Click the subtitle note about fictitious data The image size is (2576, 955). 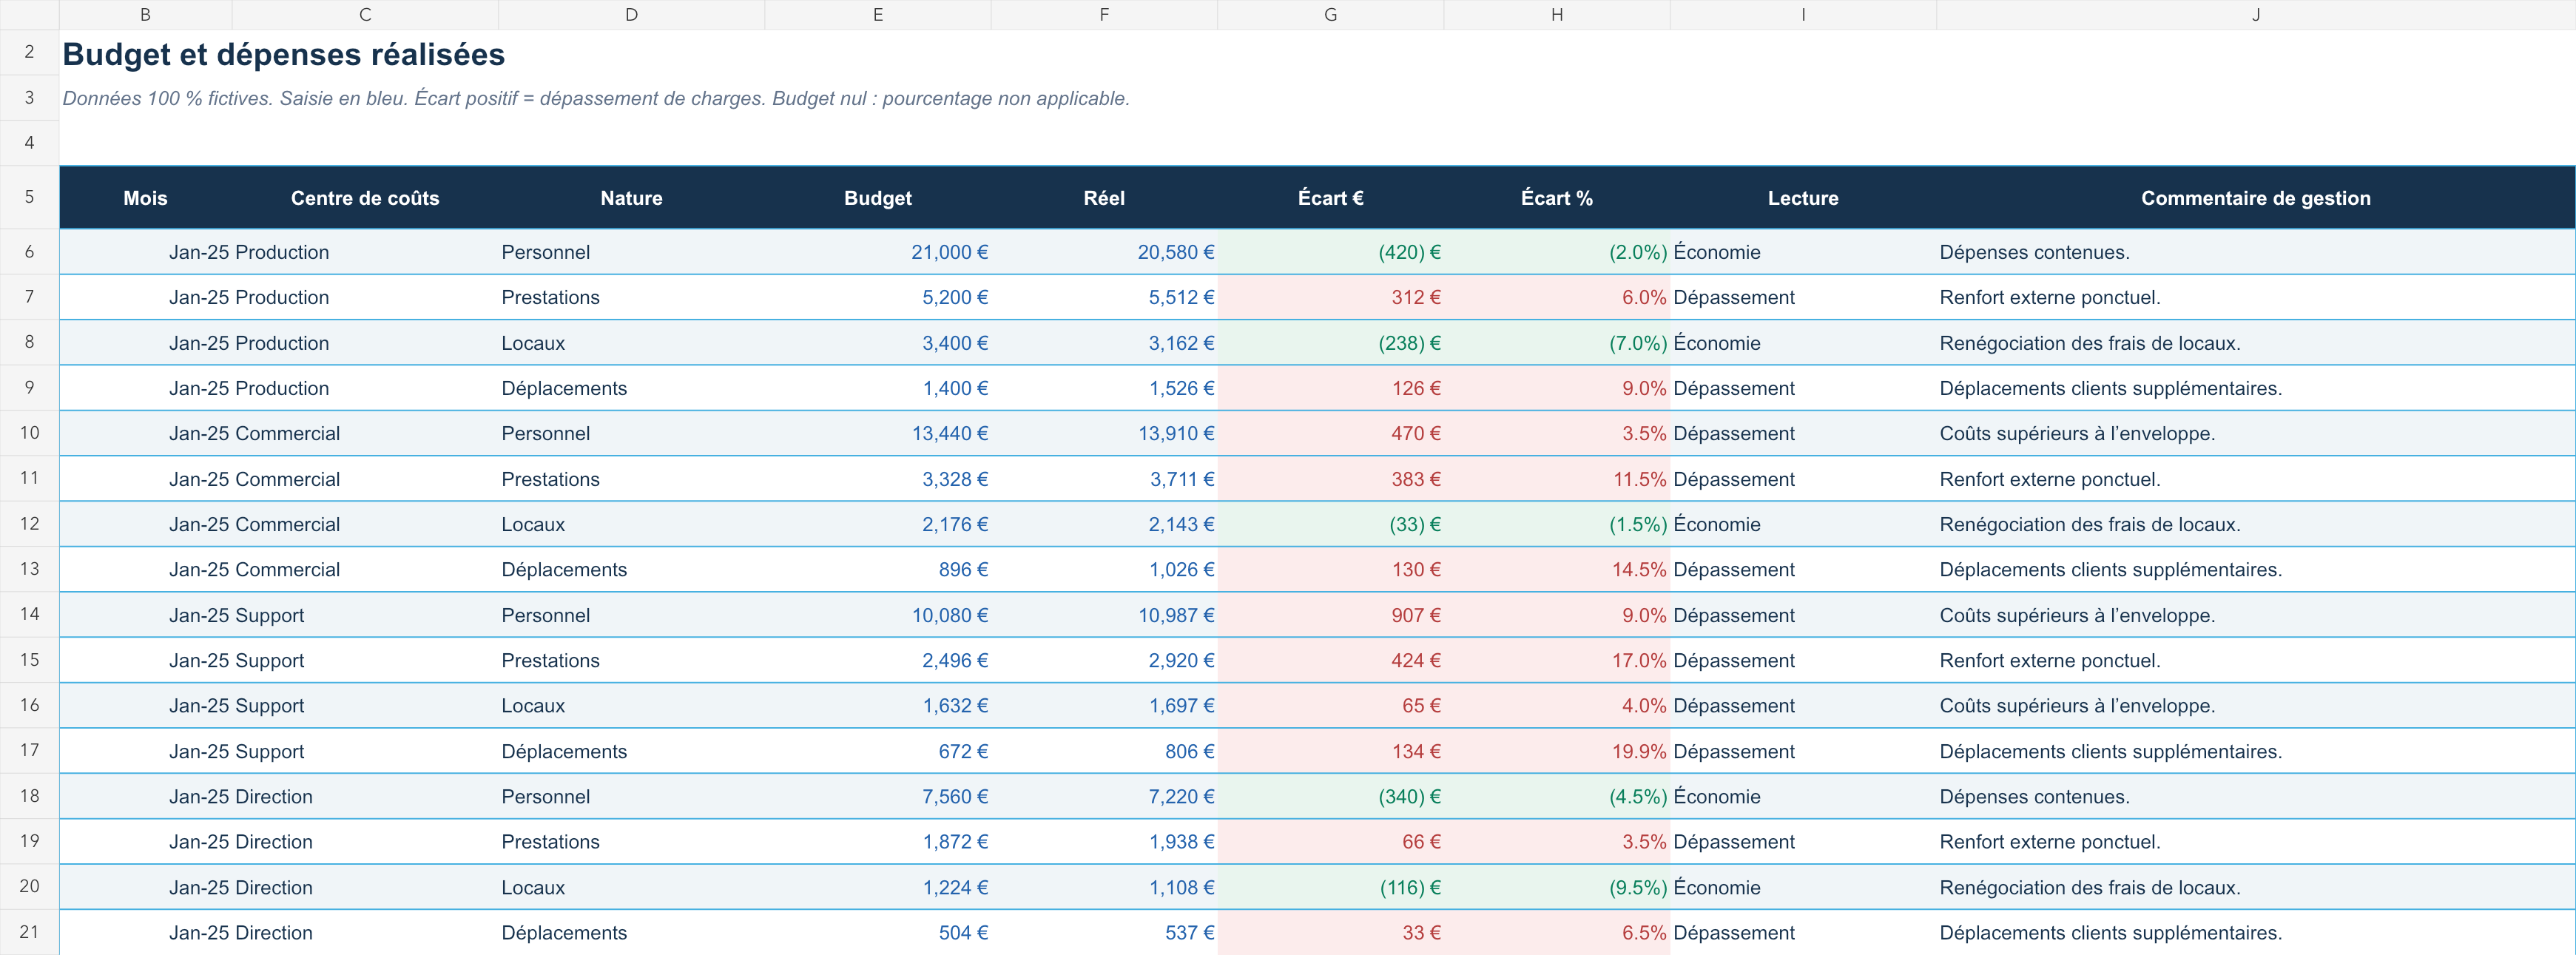[596, 98]
